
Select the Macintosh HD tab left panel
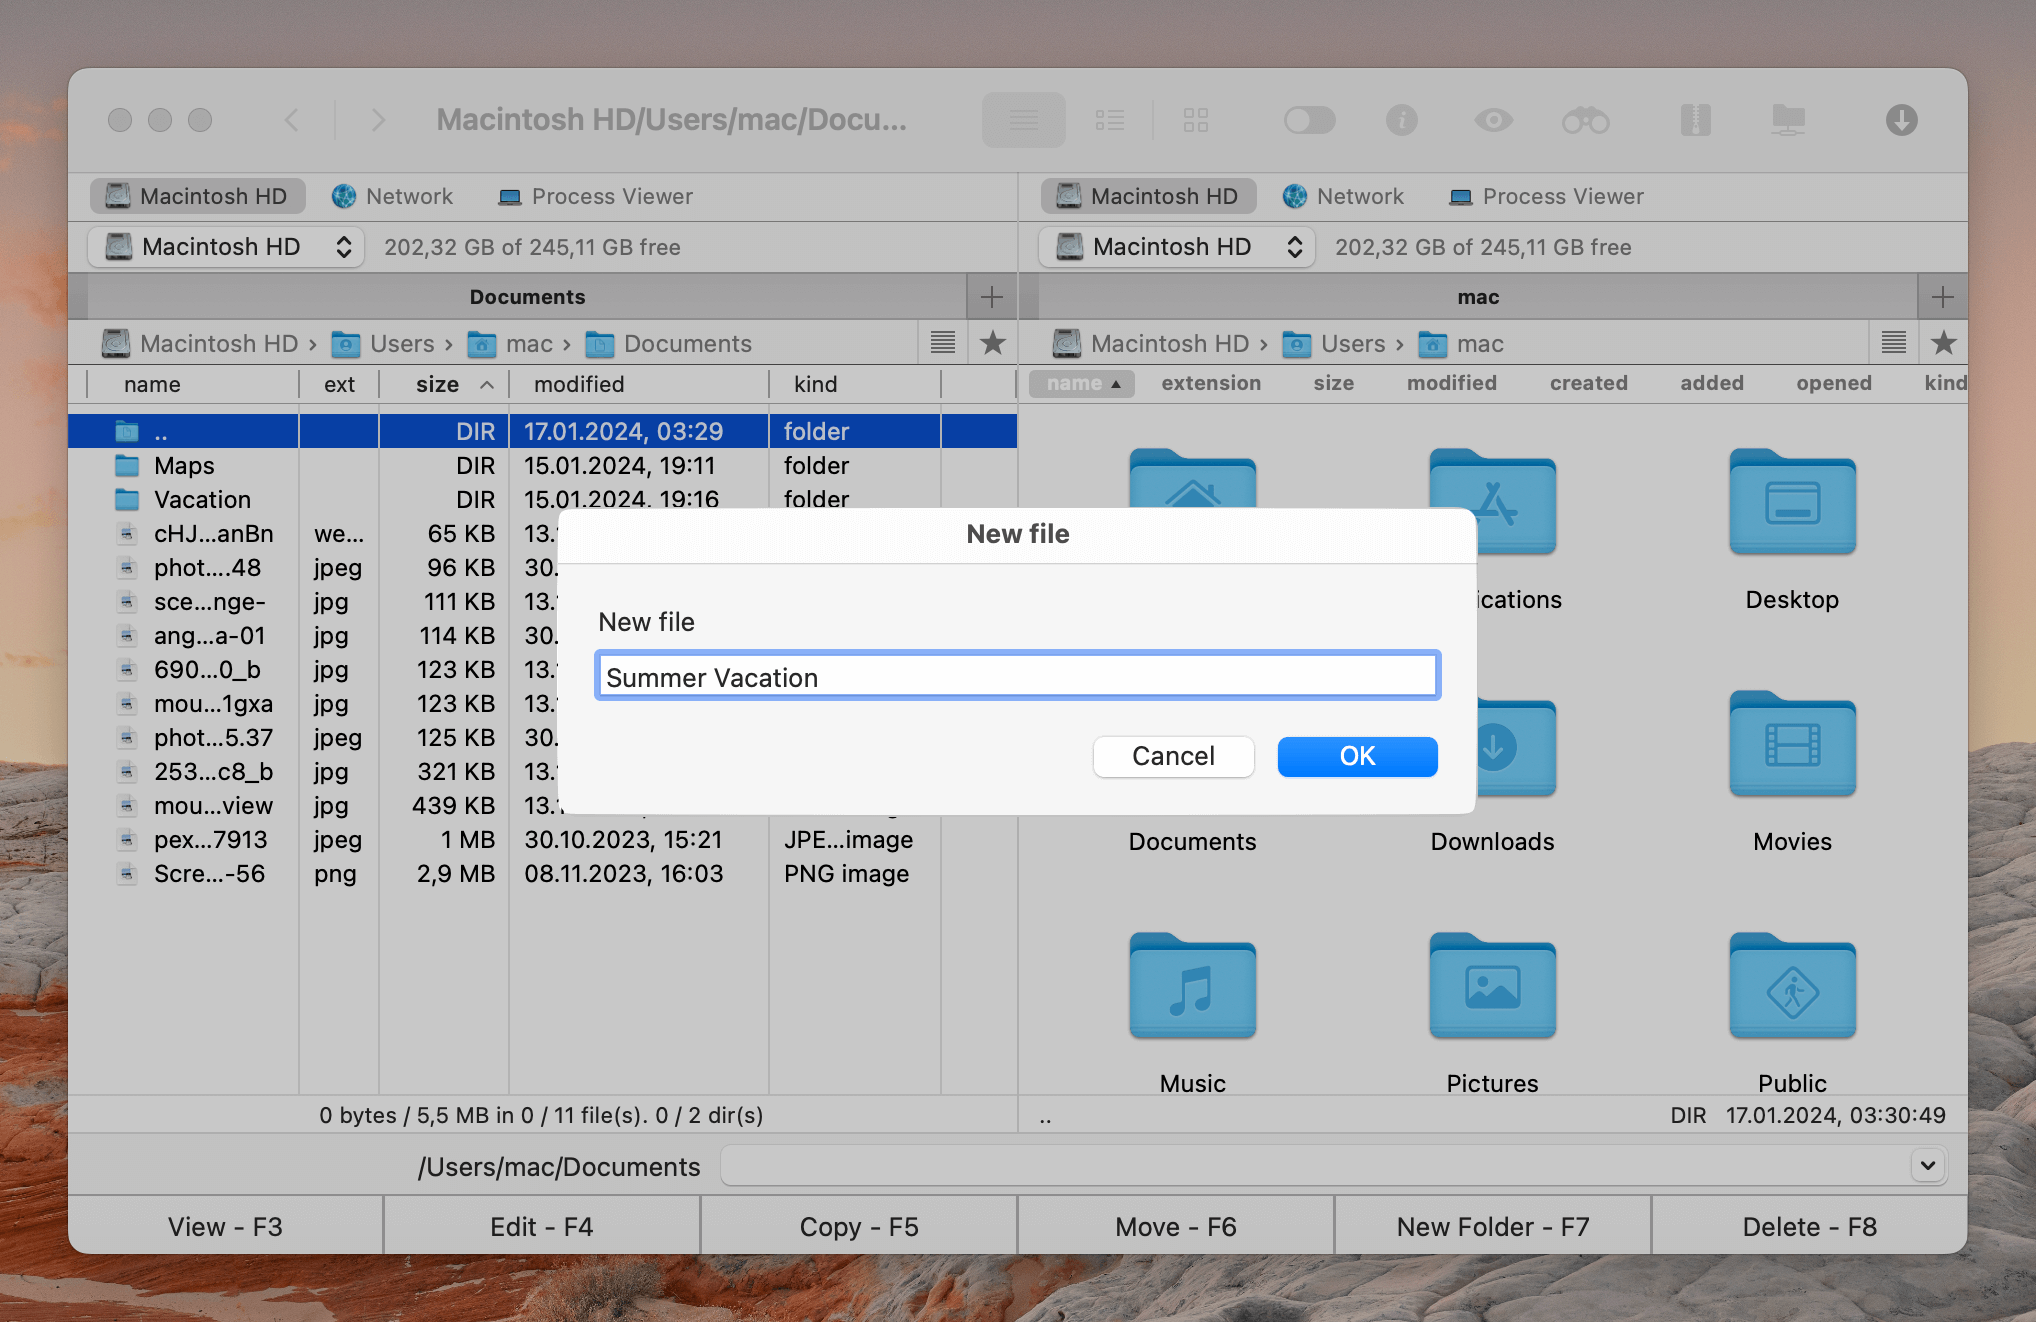[x=196, y=194]
